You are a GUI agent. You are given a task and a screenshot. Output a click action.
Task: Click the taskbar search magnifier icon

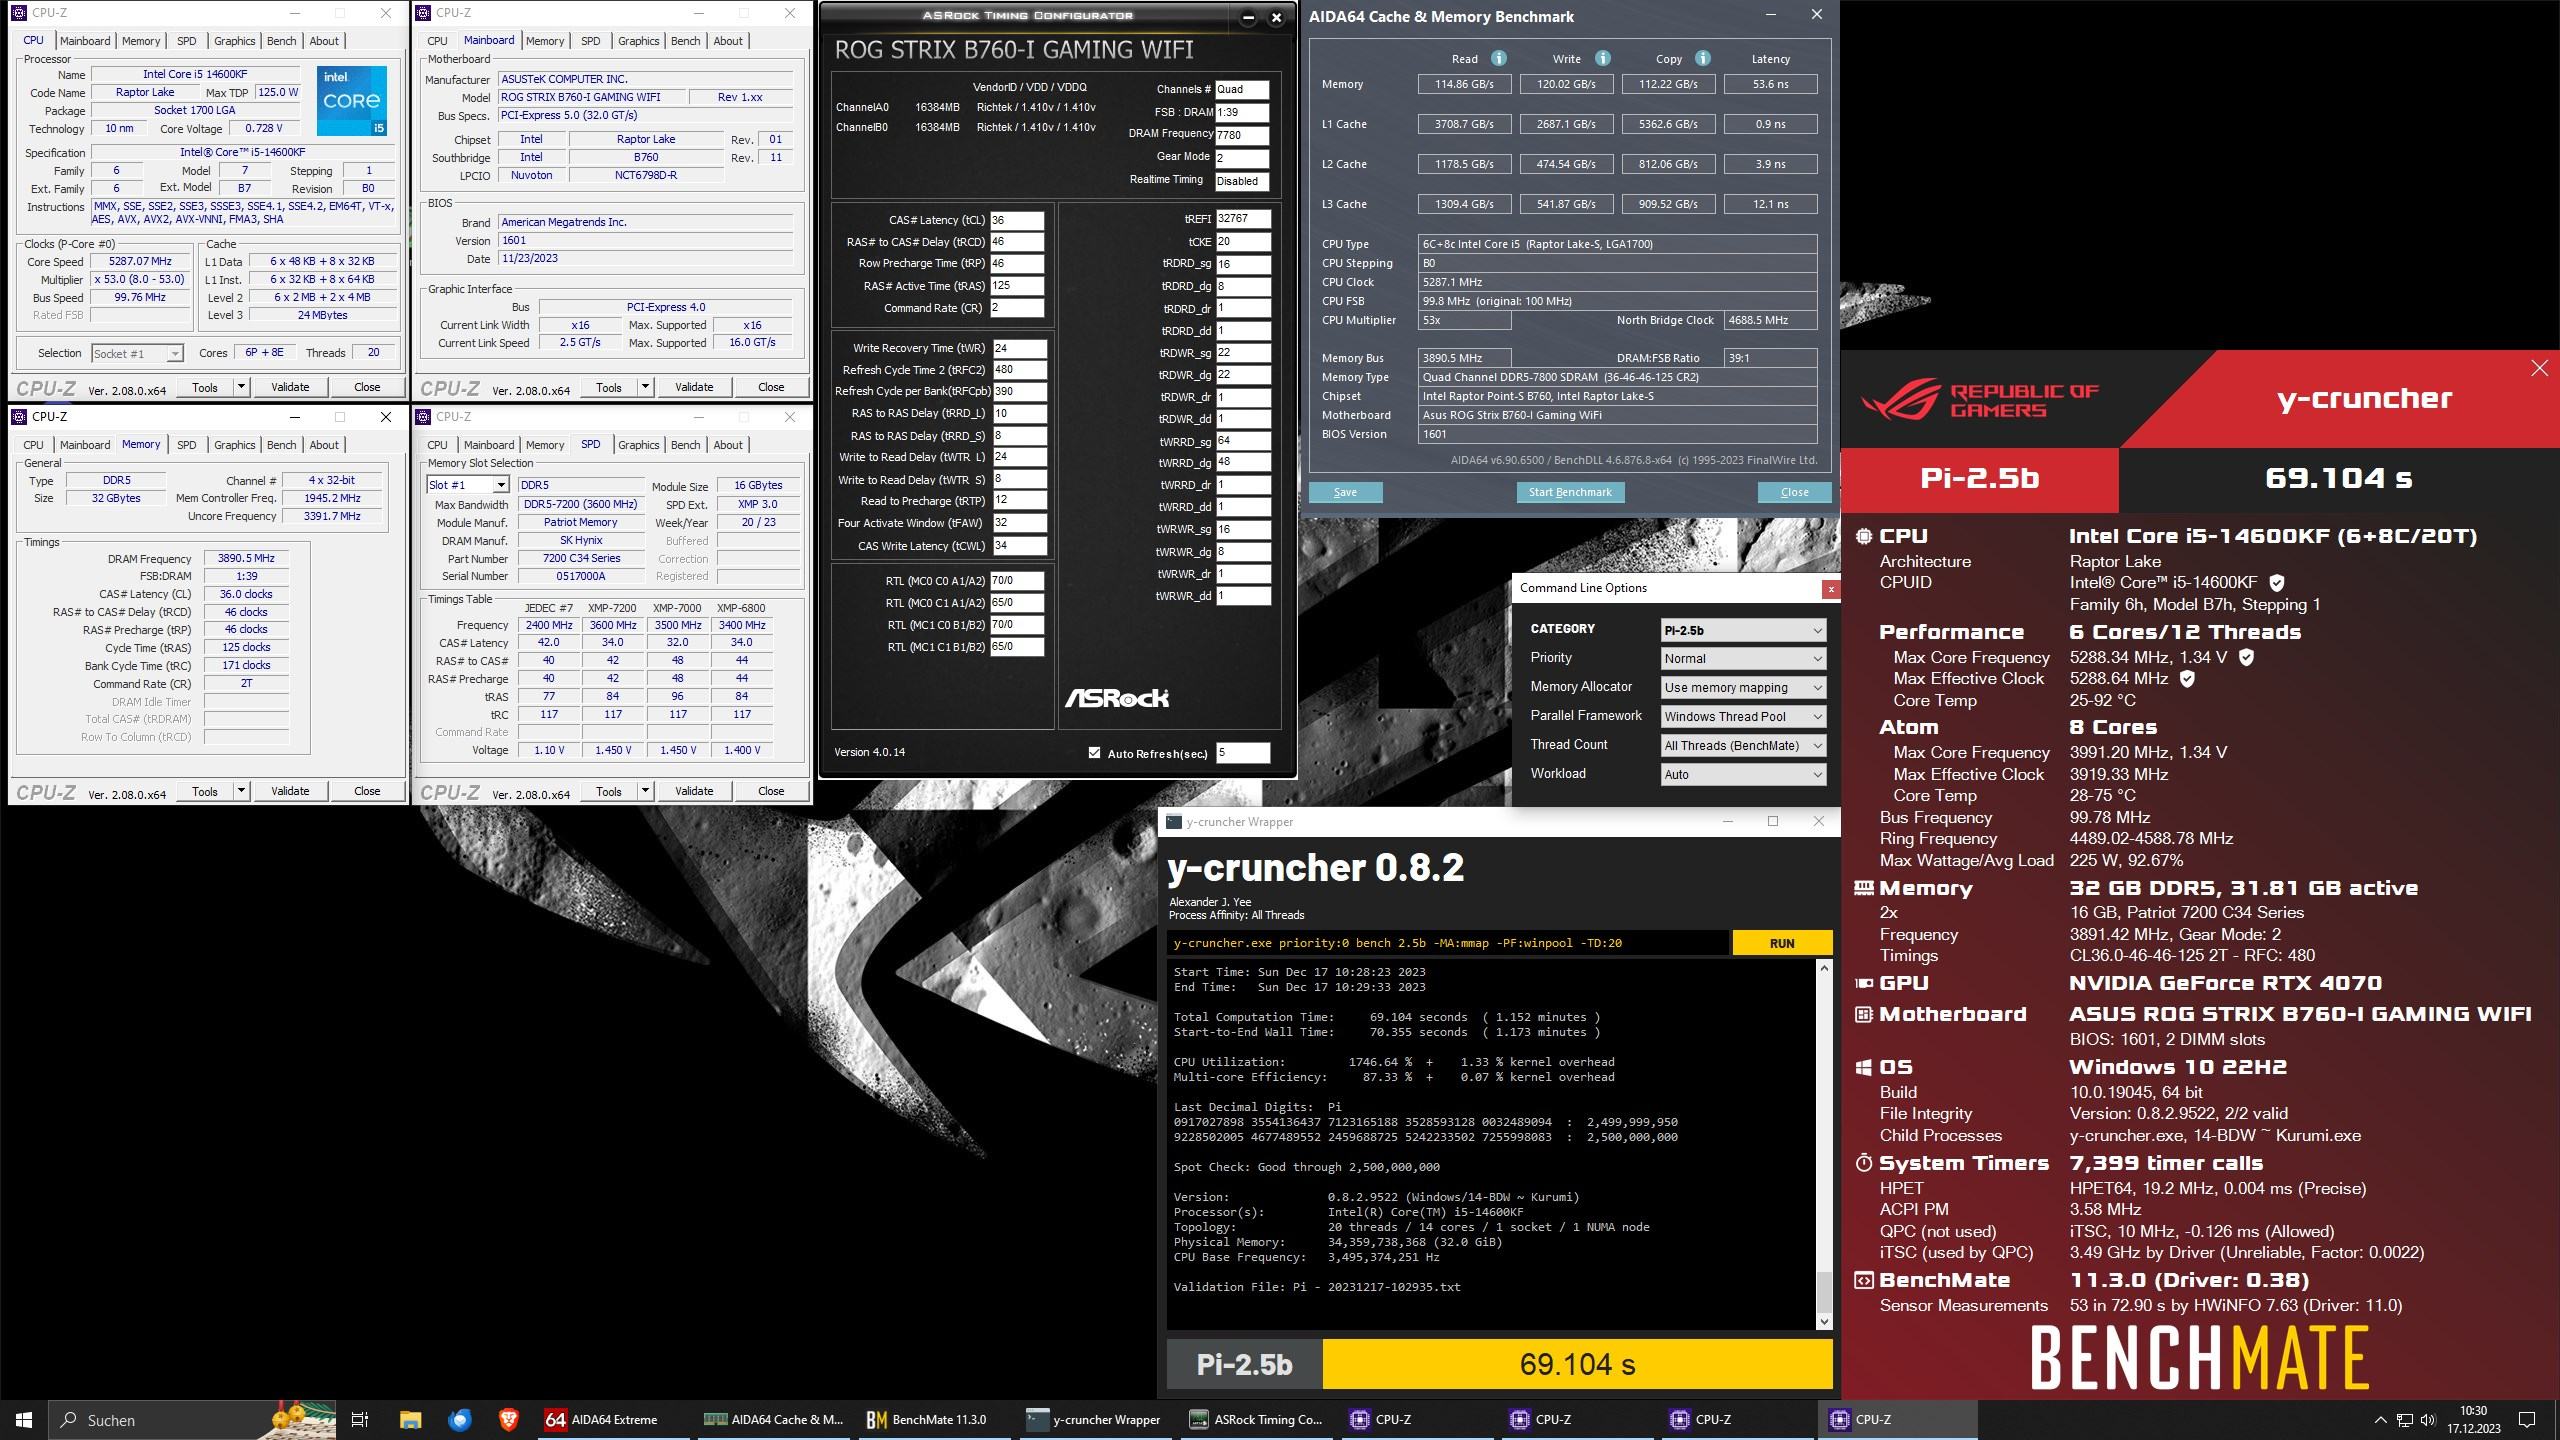coord(69,1420)
